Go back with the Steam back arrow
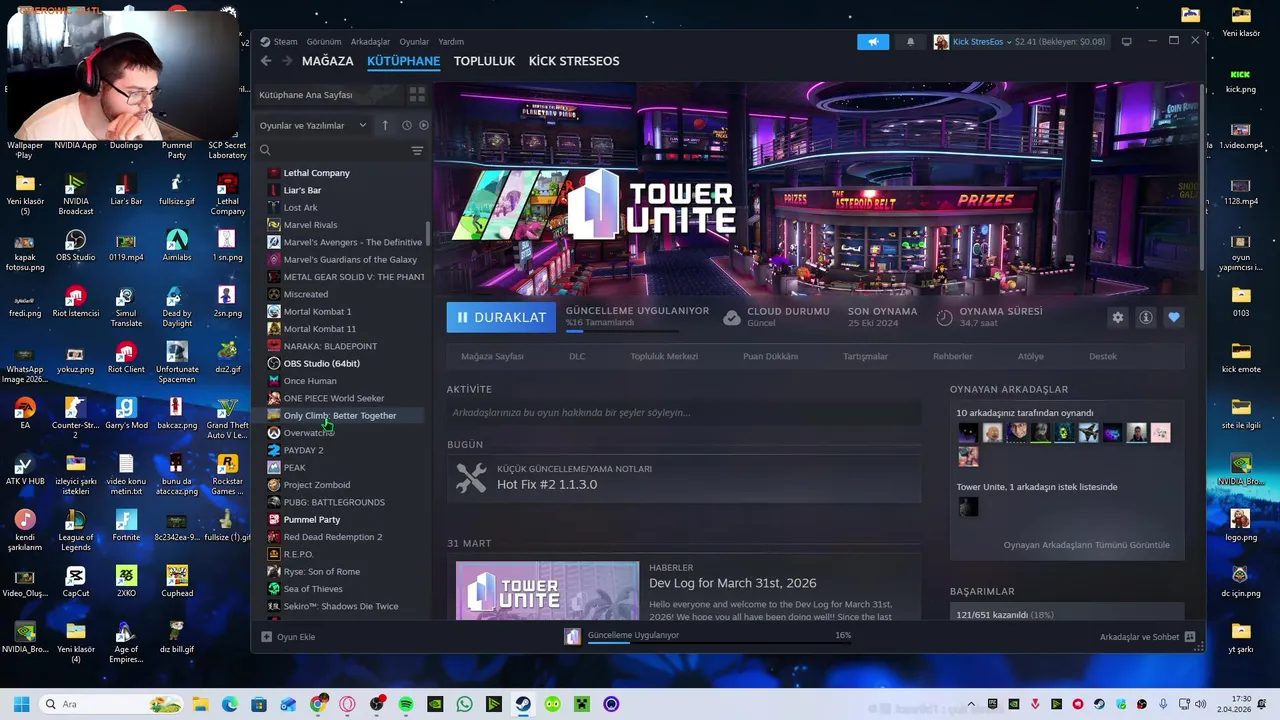The height and width of the screenshot is (720, 1280). 266,61
